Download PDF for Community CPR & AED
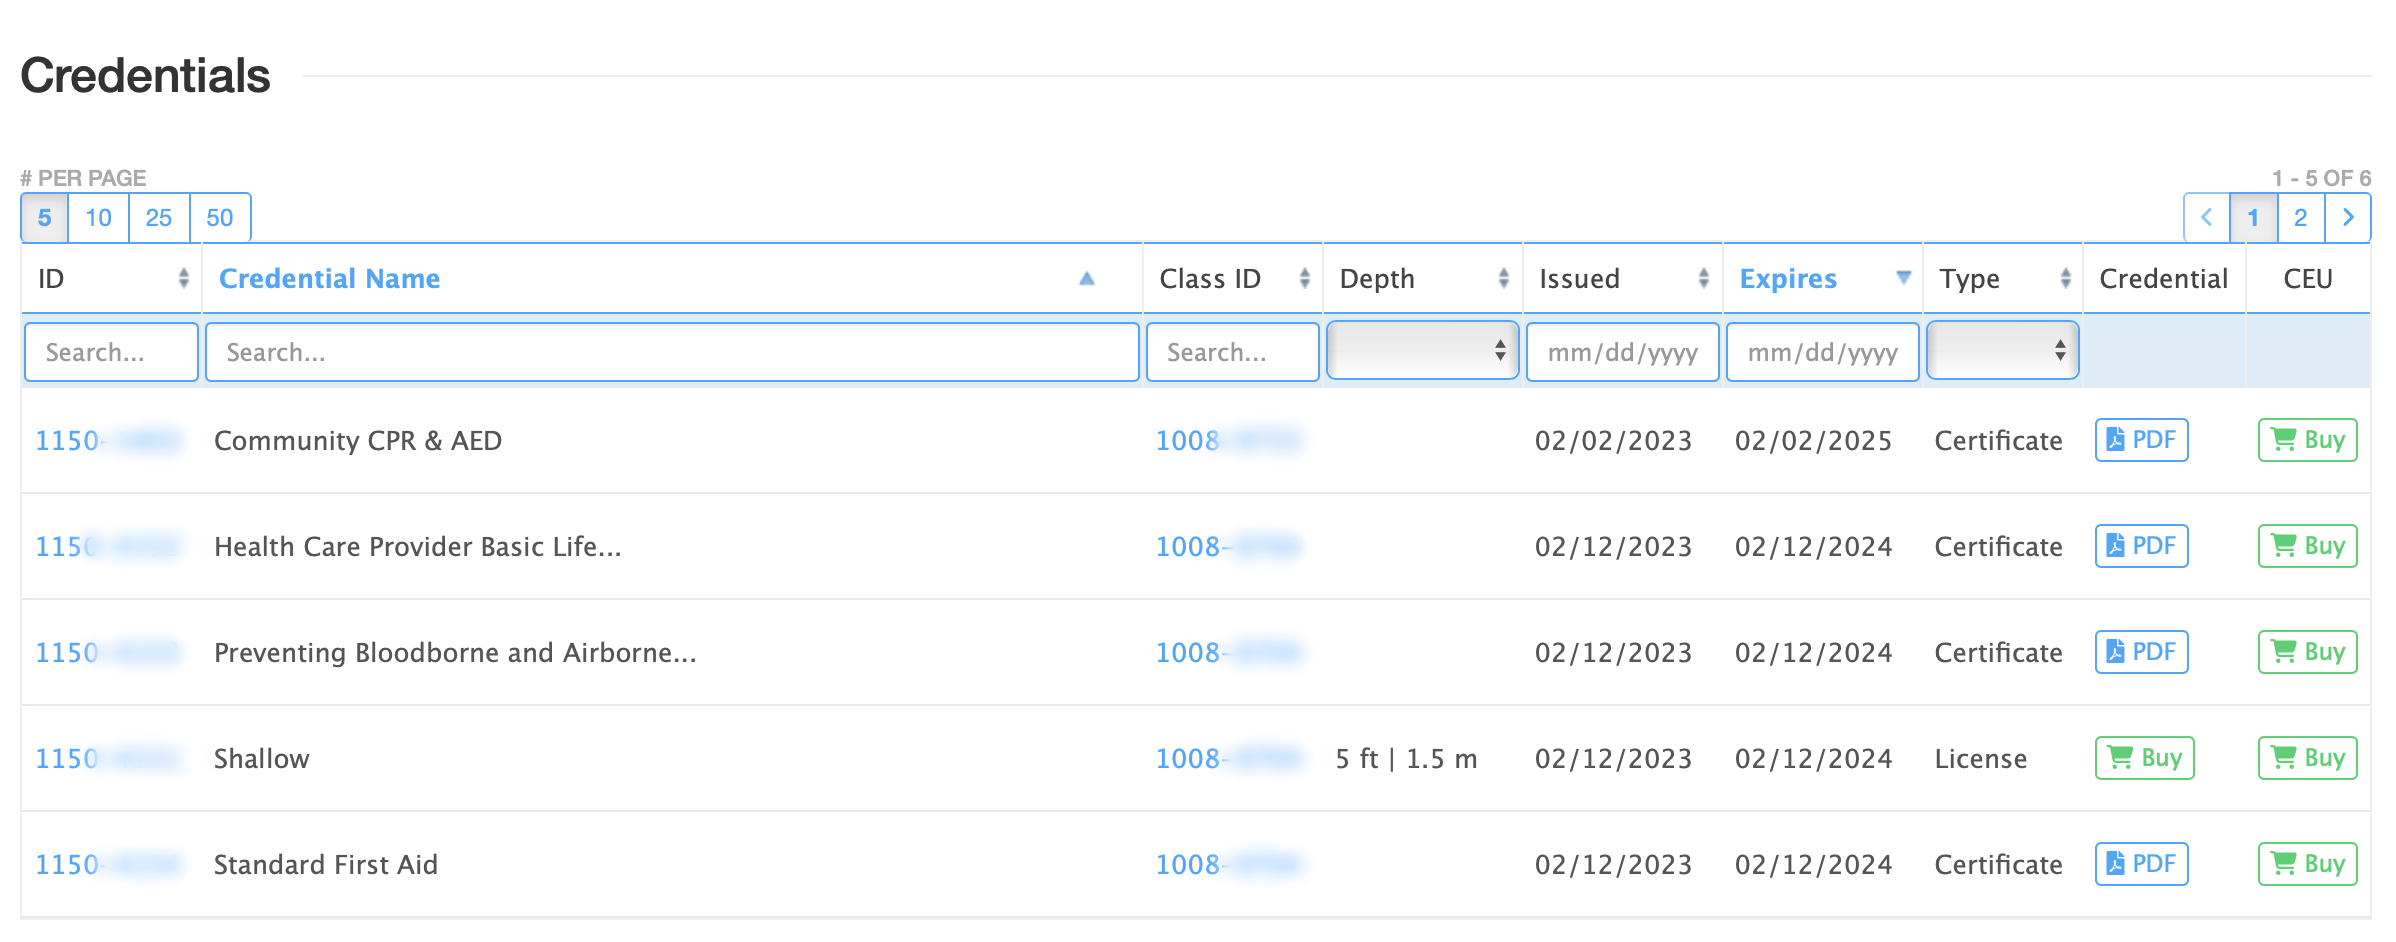2396x942 pixels. point(2140,440)
